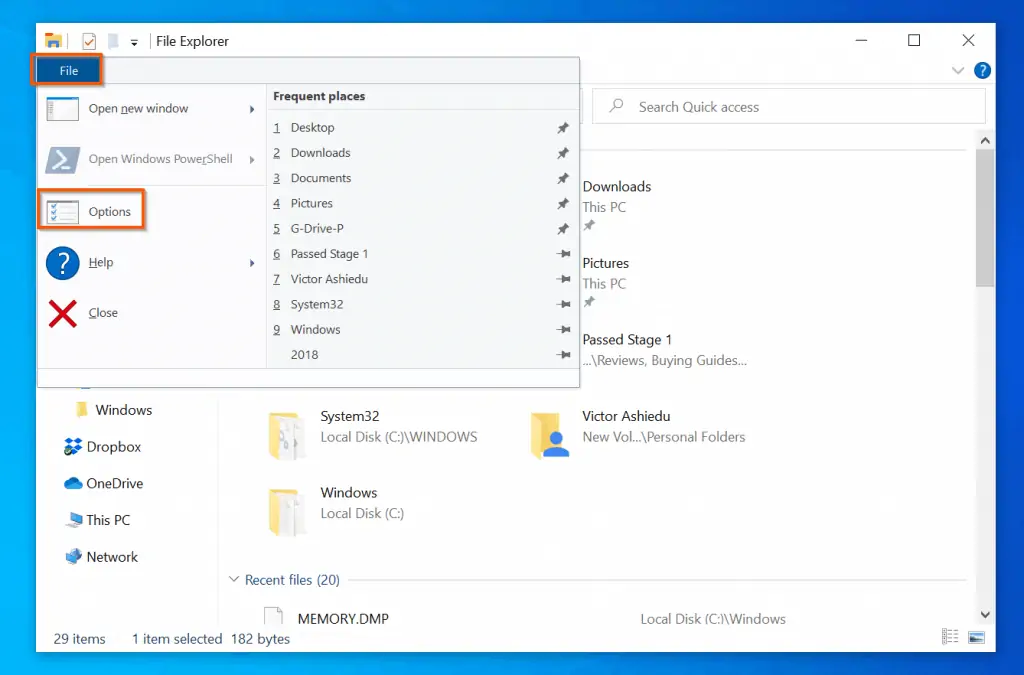Image resolution: width=1024 pixels, height=675 pixels.
Task: Pin Windows in Frequent places via its pin icon
Action: [x=563, y=330]
